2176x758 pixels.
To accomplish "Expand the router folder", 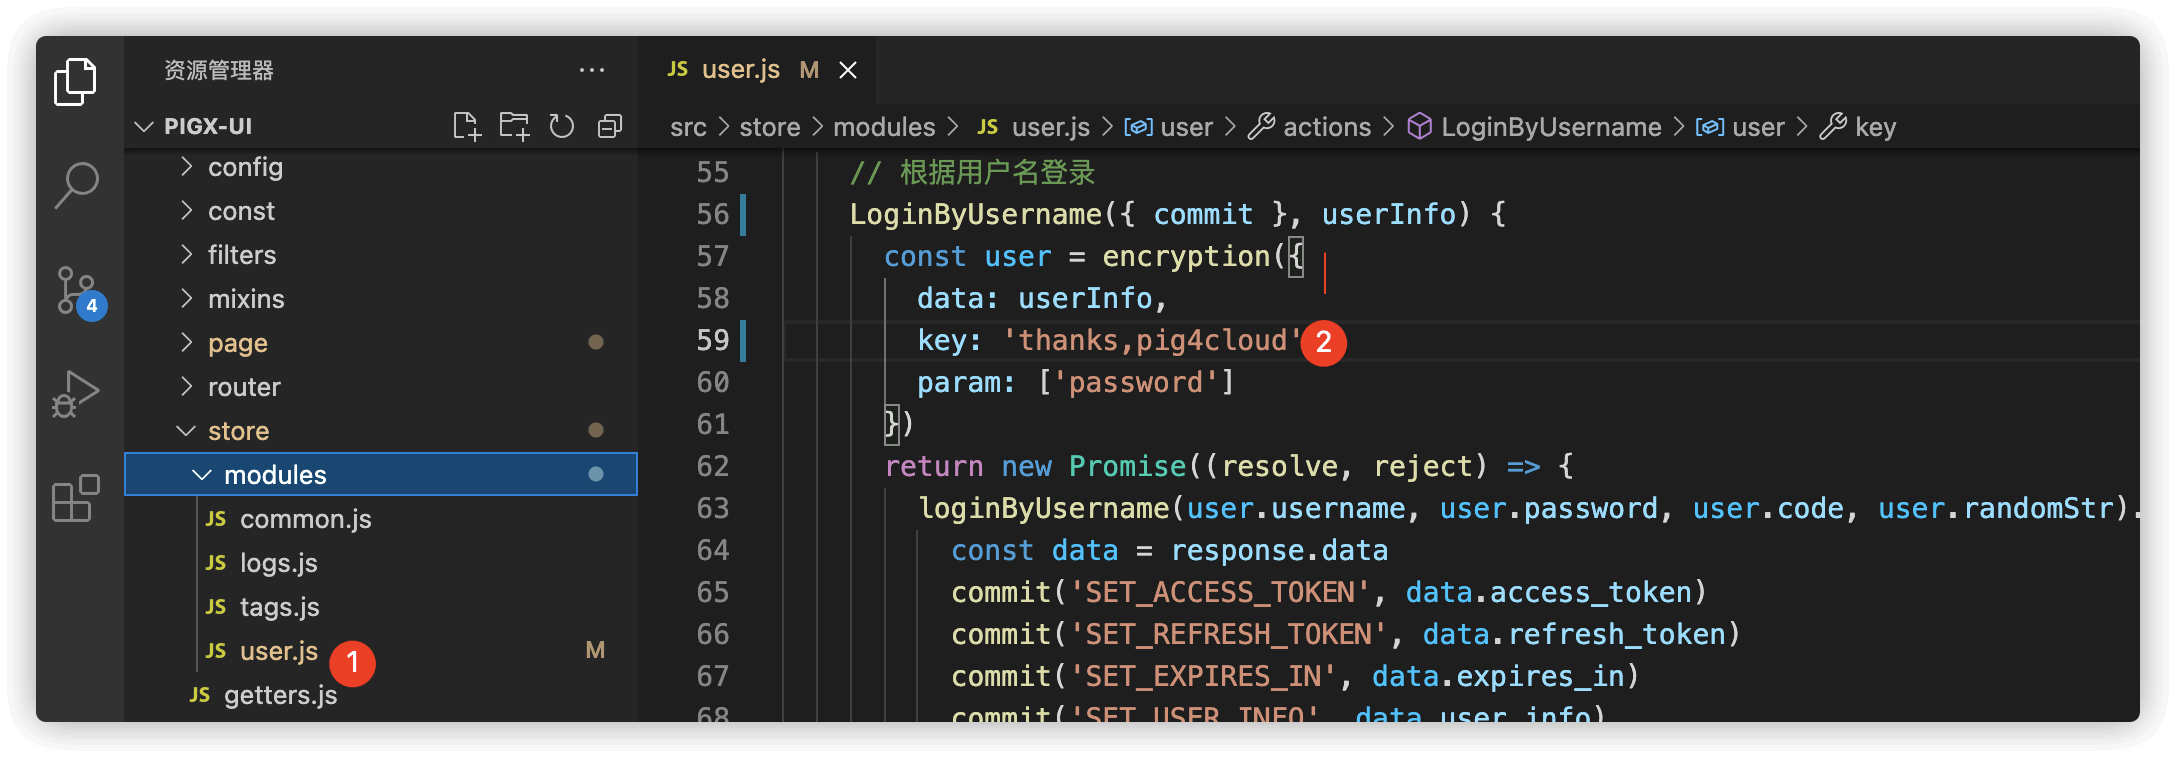I will tap(244, 387).
